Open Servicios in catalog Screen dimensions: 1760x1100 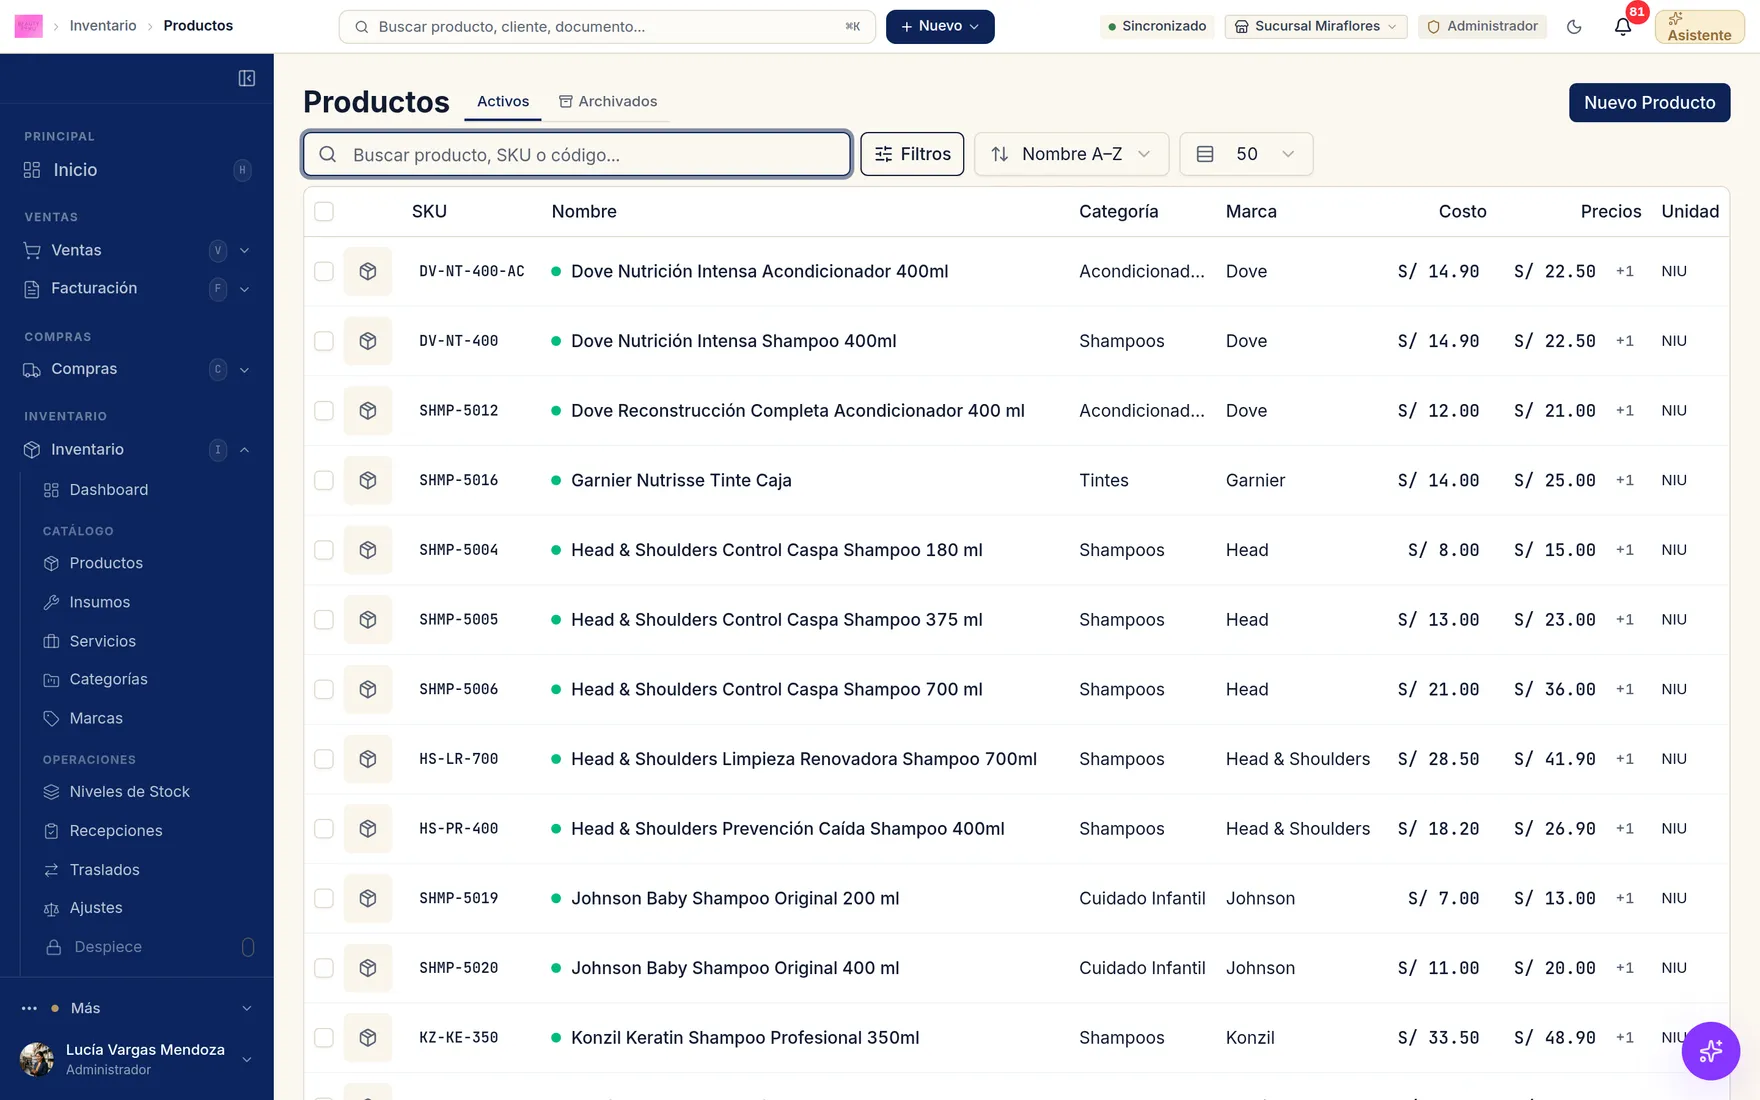click(x=103, y=641)
